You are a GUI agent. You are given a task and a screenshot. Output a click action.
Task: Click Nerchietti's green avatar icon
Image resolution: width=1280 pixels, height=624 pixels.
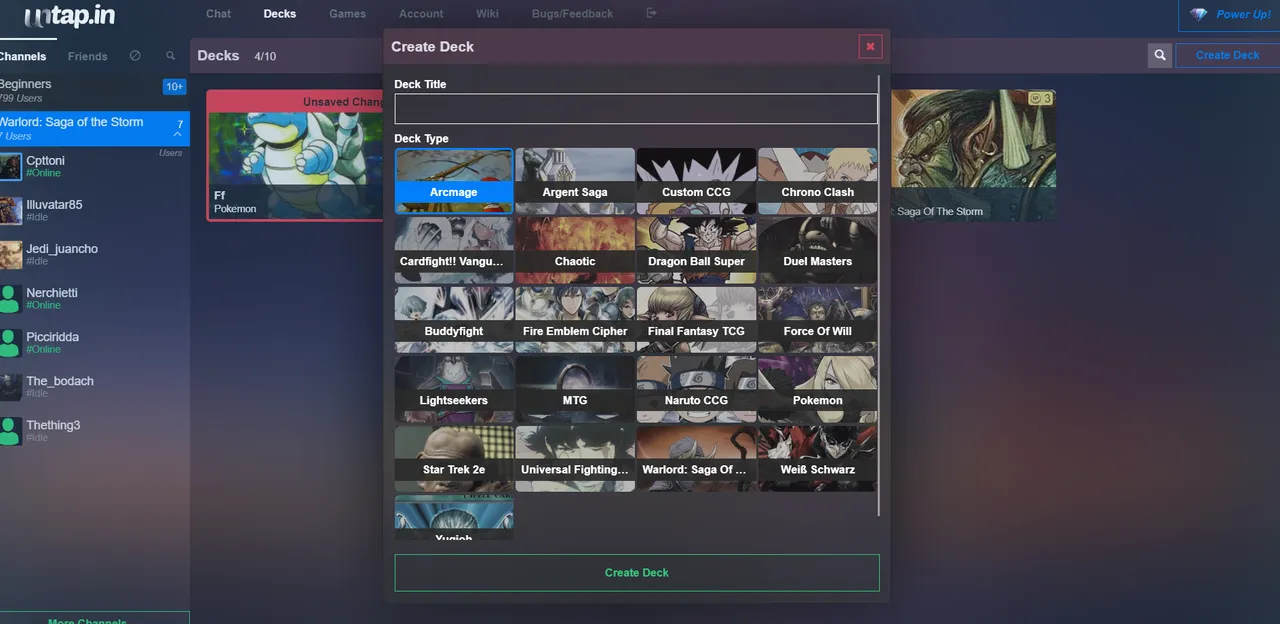click(10, 298)
